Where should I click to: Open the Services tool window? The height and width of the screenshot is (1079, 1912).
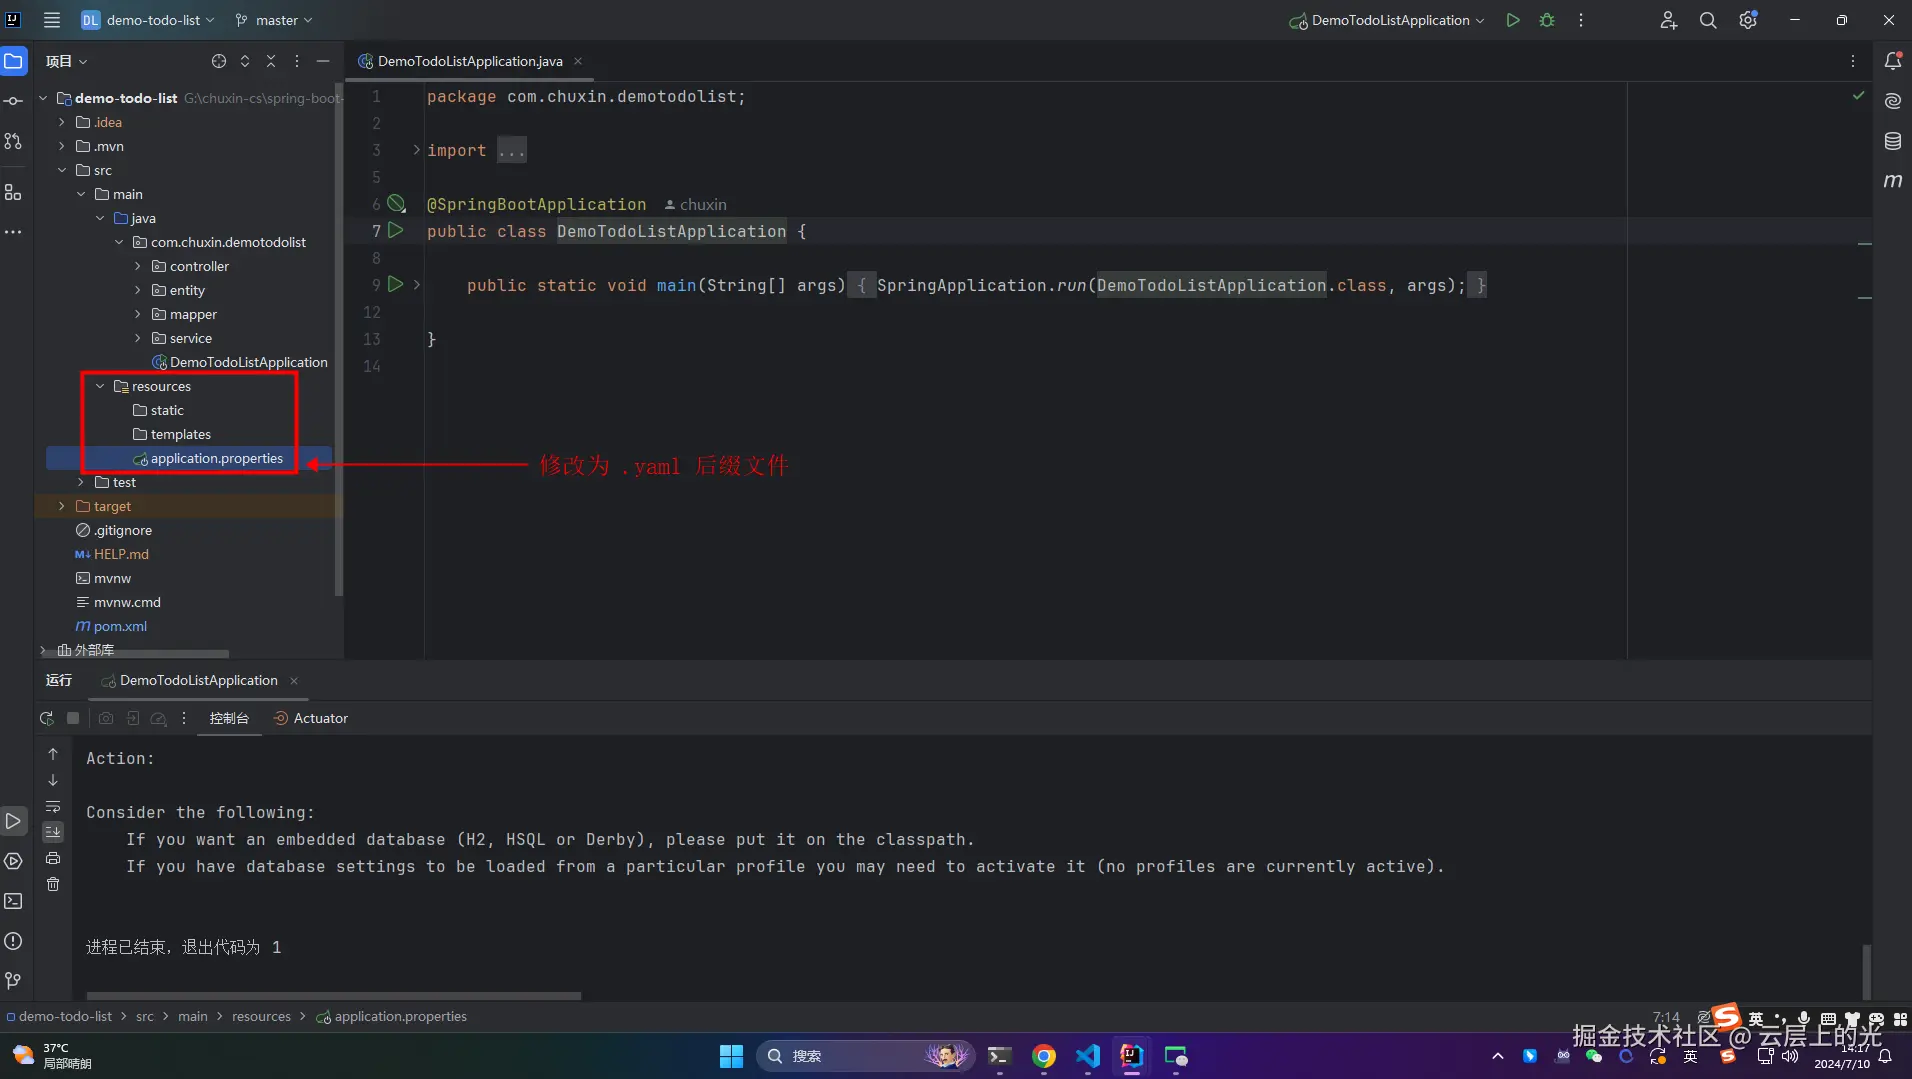pos(14,861)
